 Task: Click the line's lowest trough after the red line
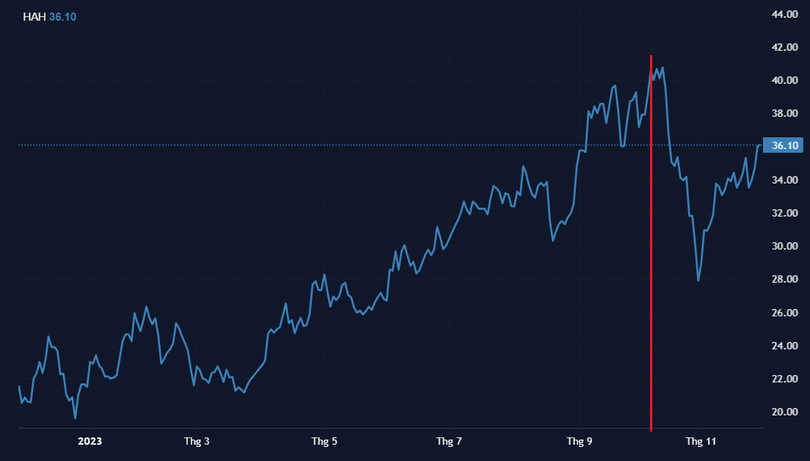click(x=698, y=280)
